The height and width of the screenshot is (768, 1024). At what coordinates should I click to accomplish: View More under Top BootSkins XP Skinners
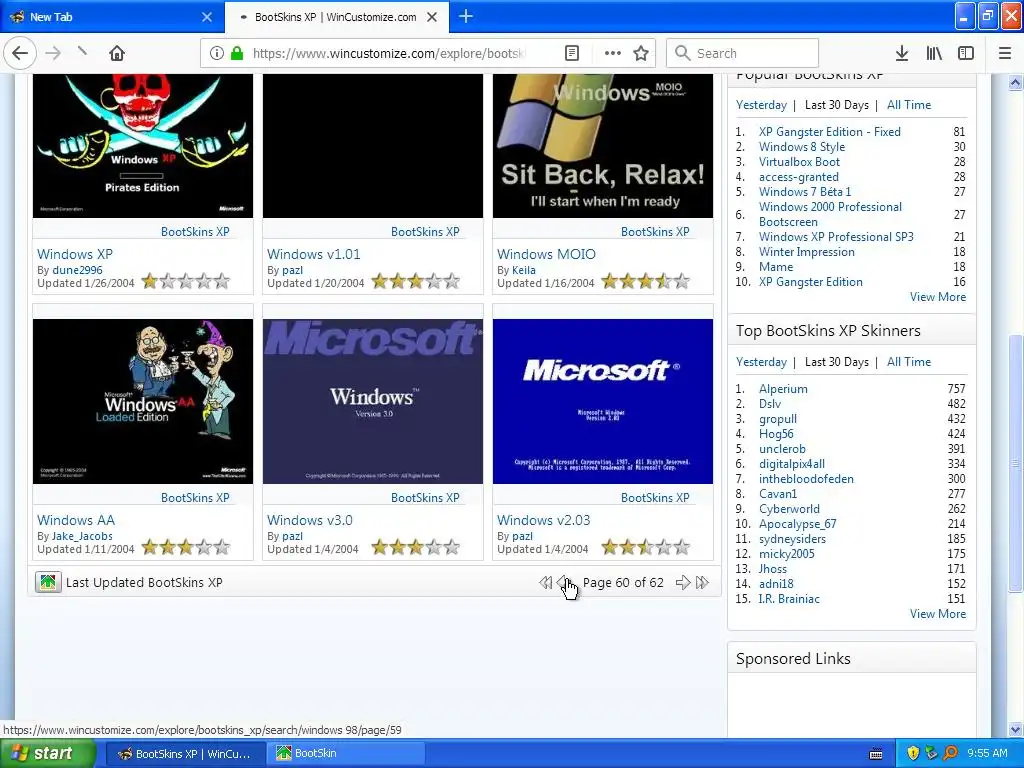938,613
